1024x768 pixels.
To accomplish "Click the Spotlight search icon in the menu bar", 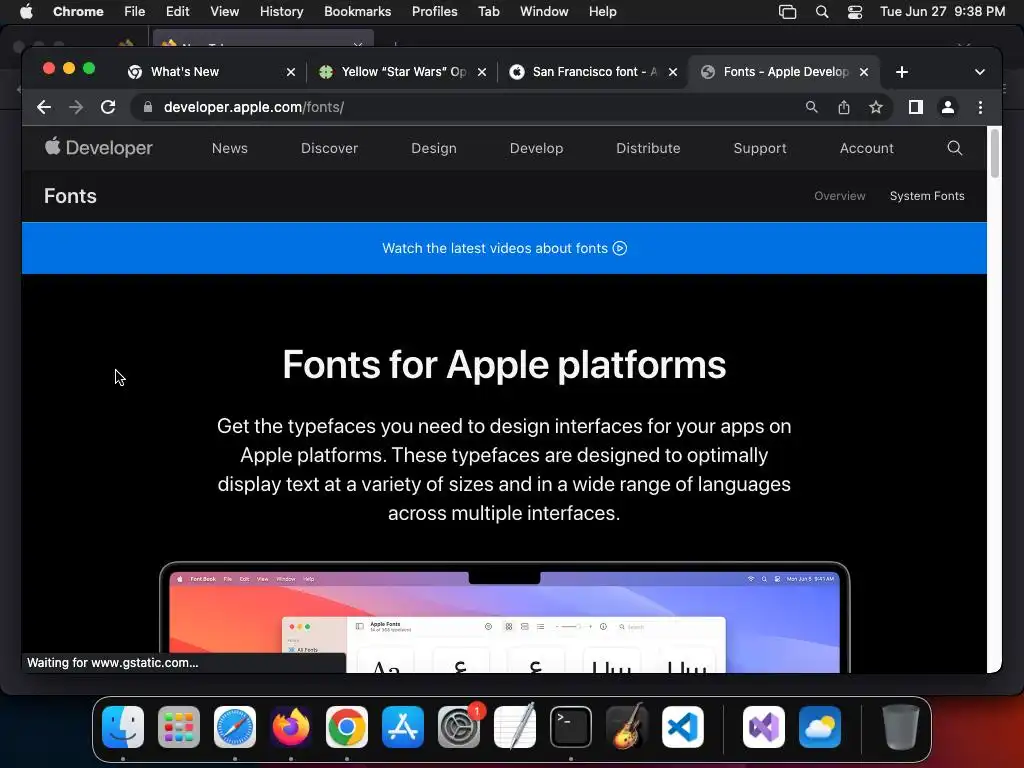I will (822, 12).
